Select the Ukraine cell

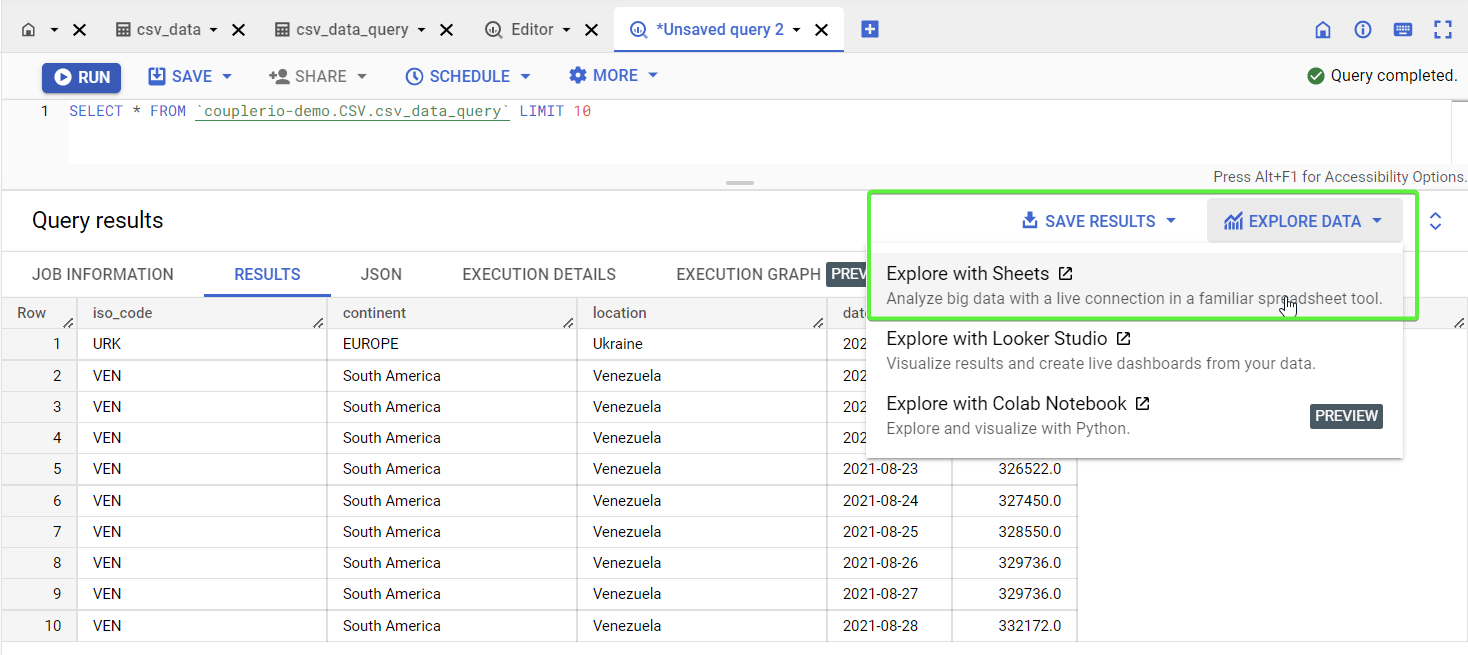(x=702, y=344)
